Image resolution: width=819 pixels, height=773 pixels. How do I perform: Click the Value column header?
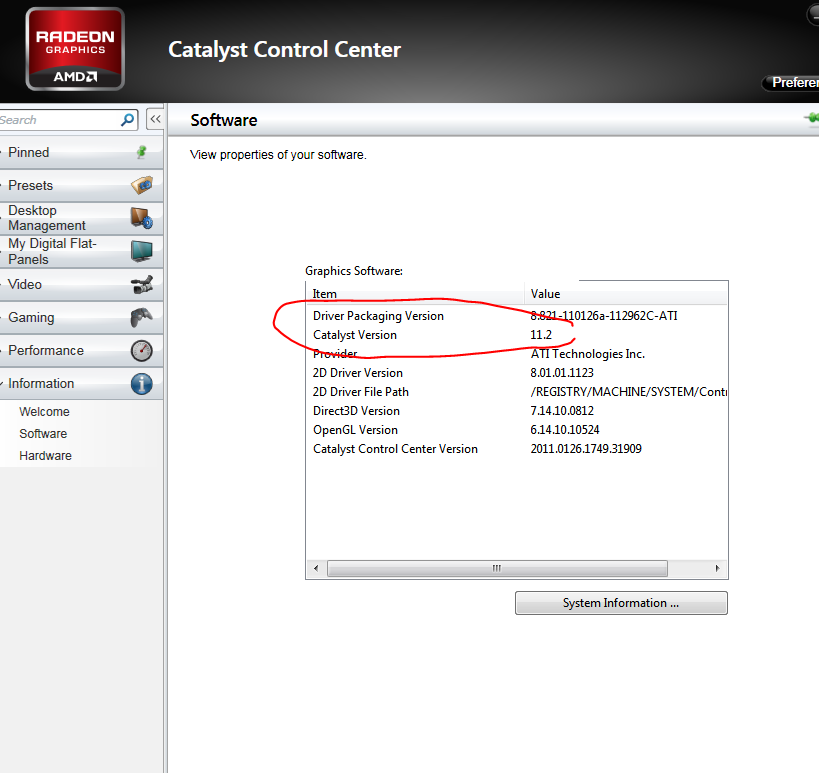tap(626, 294)
